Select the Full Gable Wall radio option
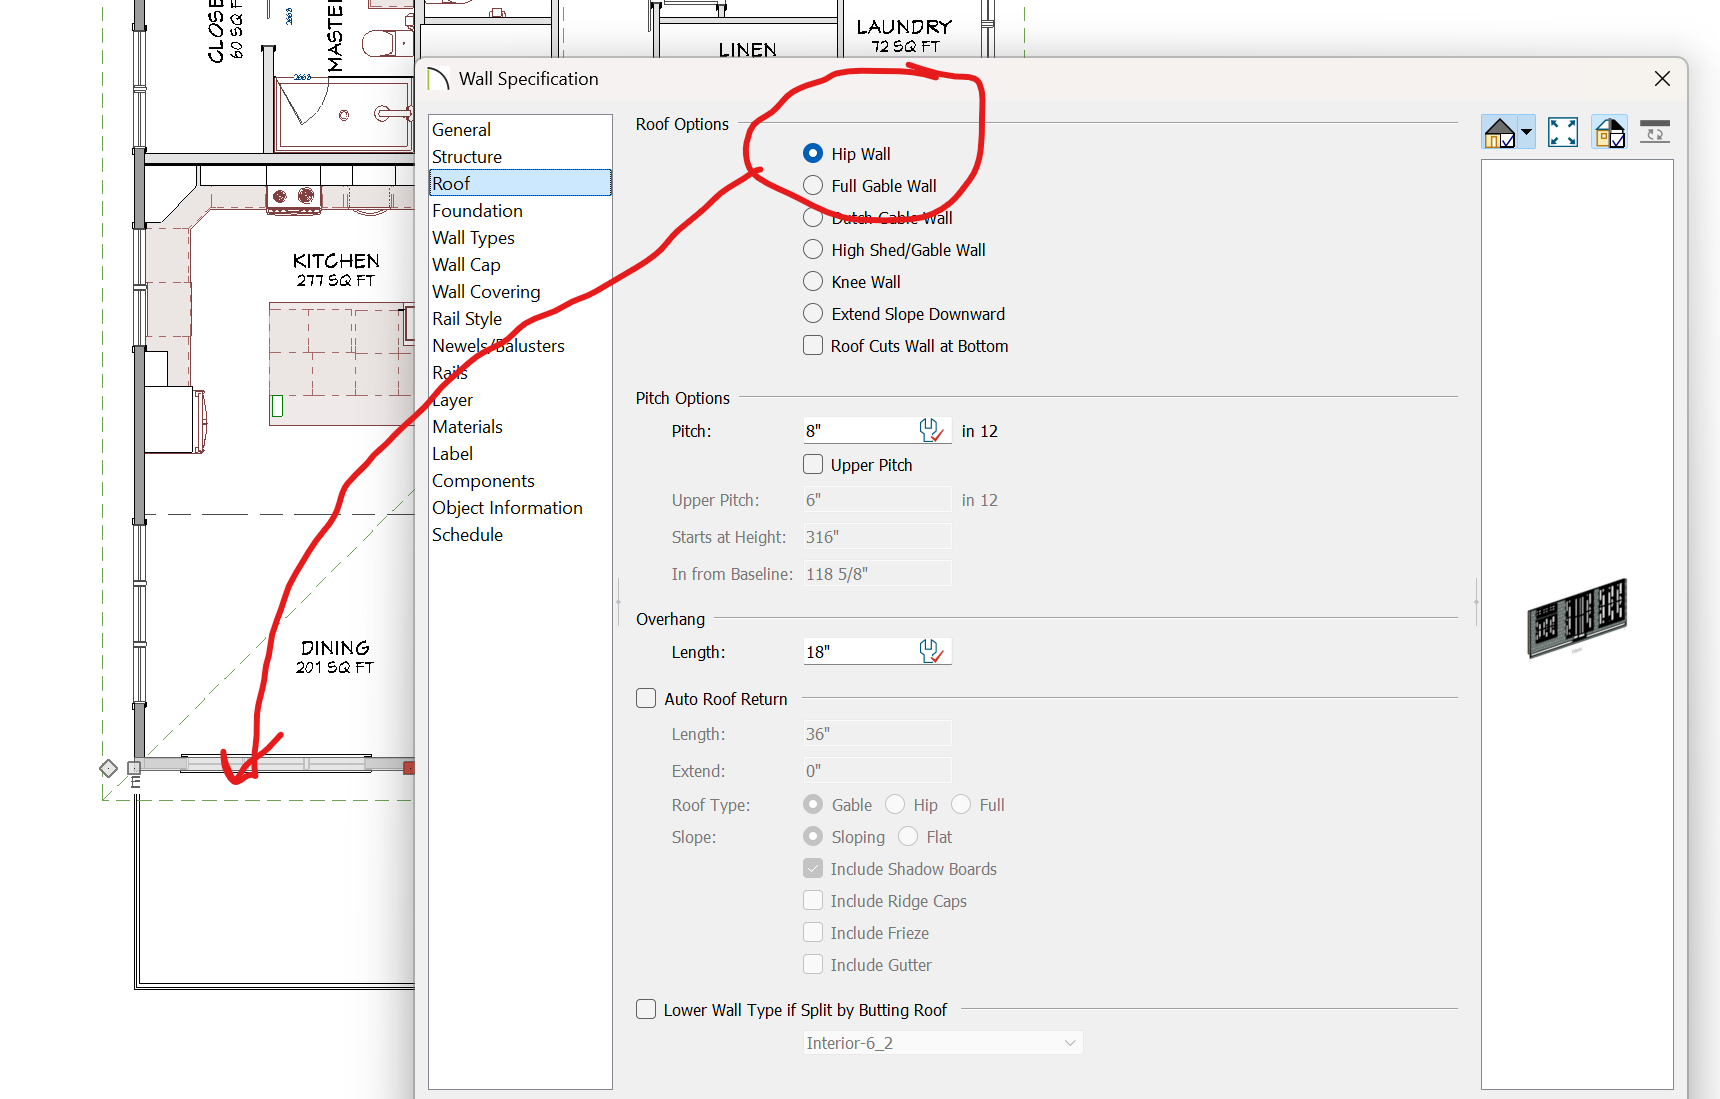1720x1099 pixels. click(x=813, y=186)
